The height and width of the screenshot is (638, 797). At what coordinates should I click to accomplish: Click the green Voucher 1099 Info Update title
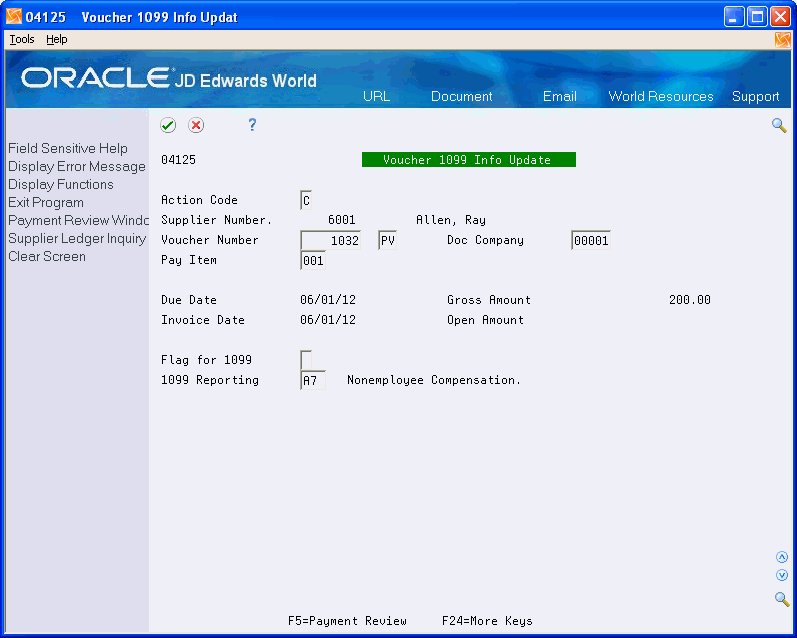click(469, 160)
